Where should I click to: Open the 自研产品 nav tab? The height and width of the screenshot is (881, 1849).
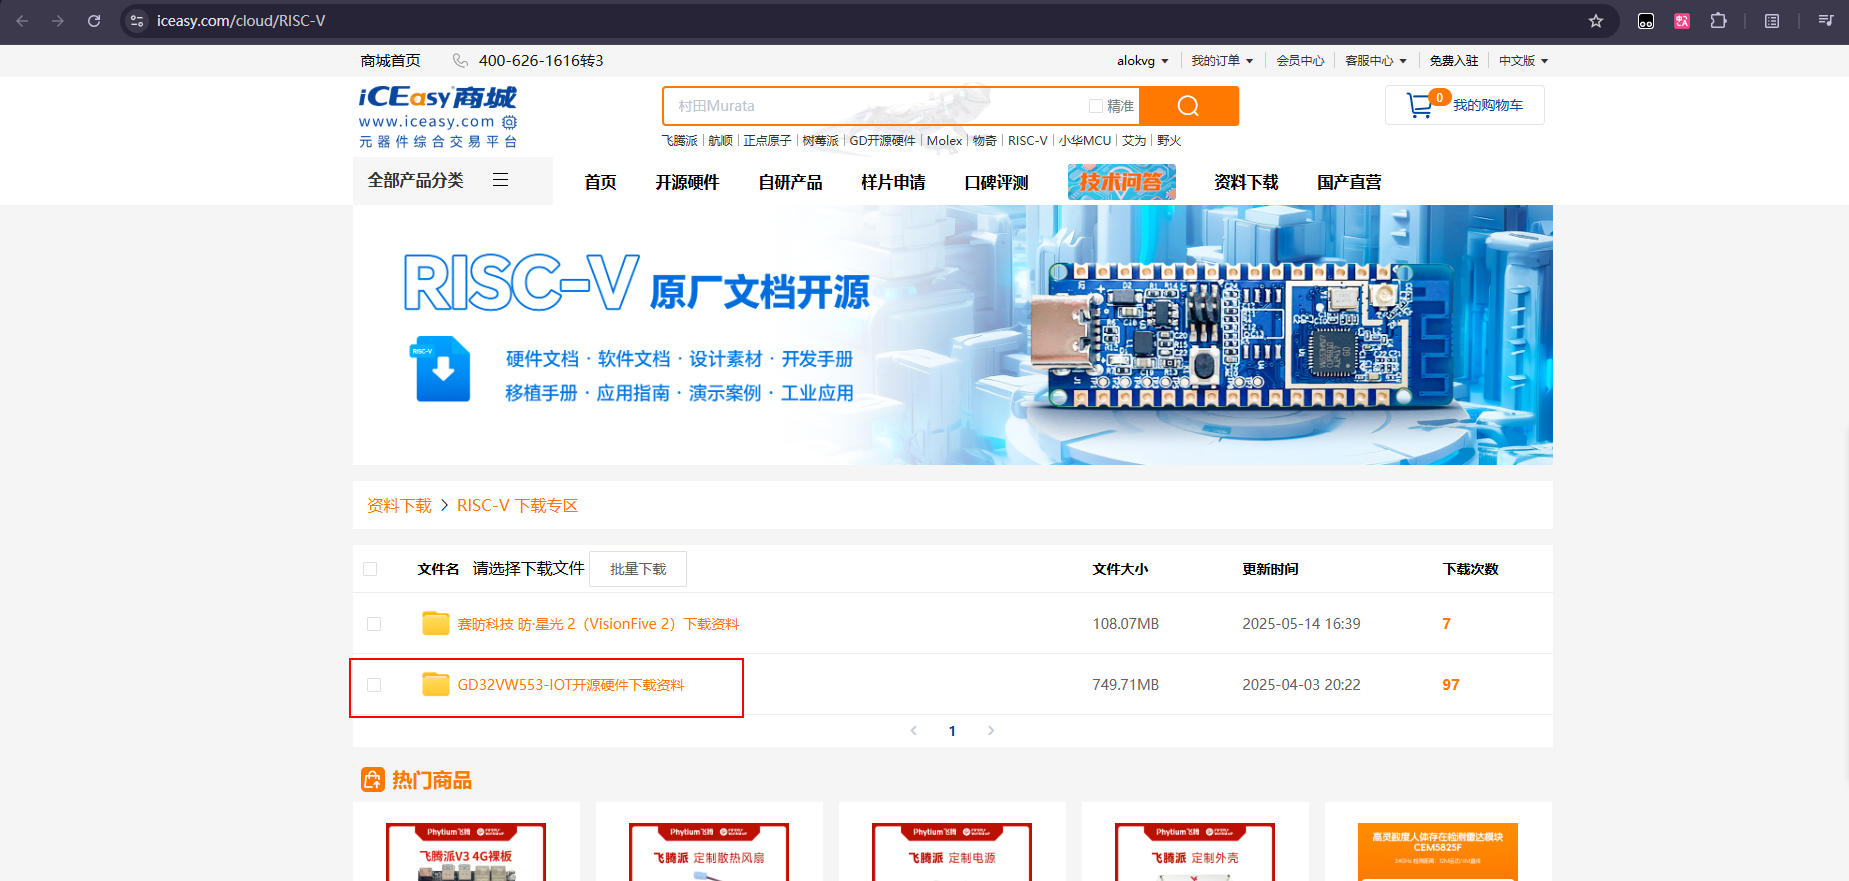pos(790,182)
